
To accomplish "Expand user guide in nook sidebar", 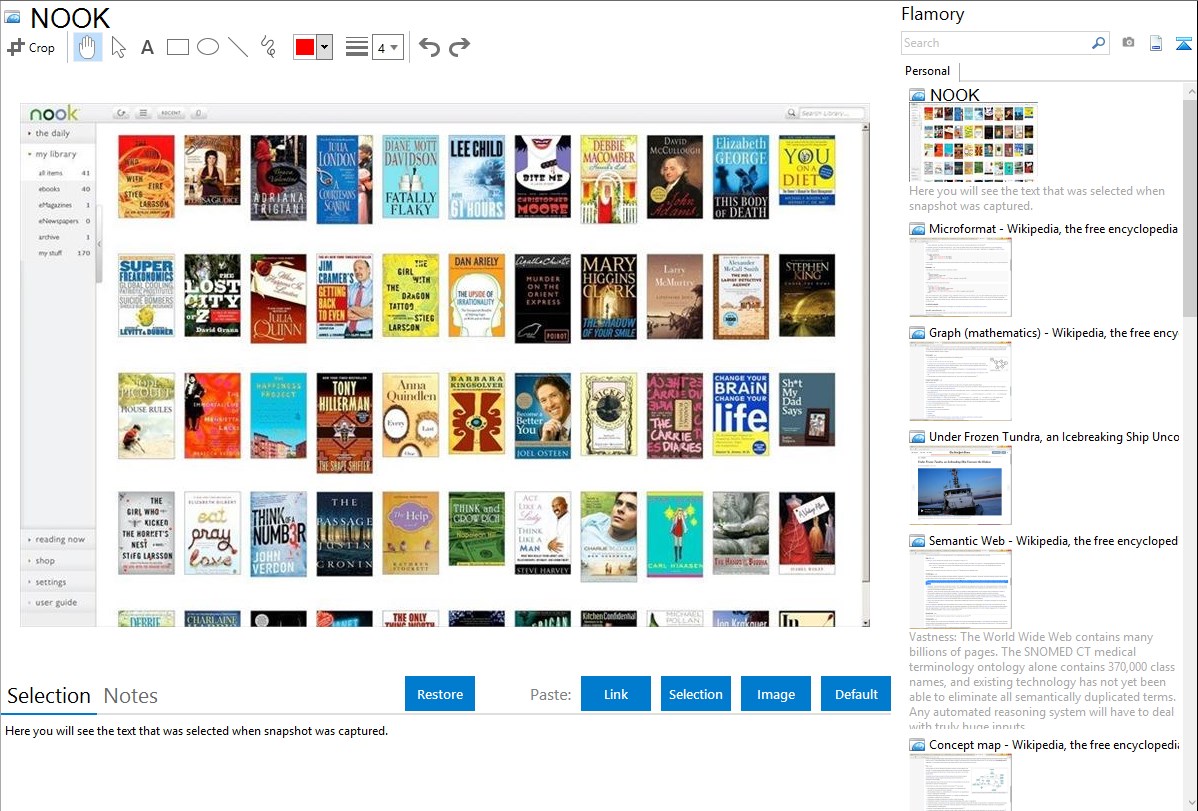I will 58,602.
